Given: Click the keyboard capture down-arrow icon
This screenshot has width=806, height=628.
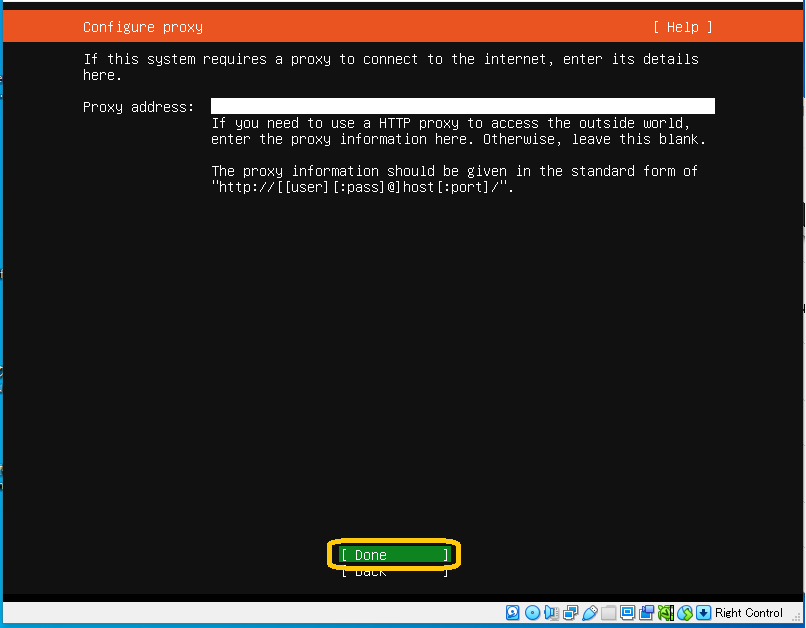Looking at the screenshot, I should [x=704, y=613].
